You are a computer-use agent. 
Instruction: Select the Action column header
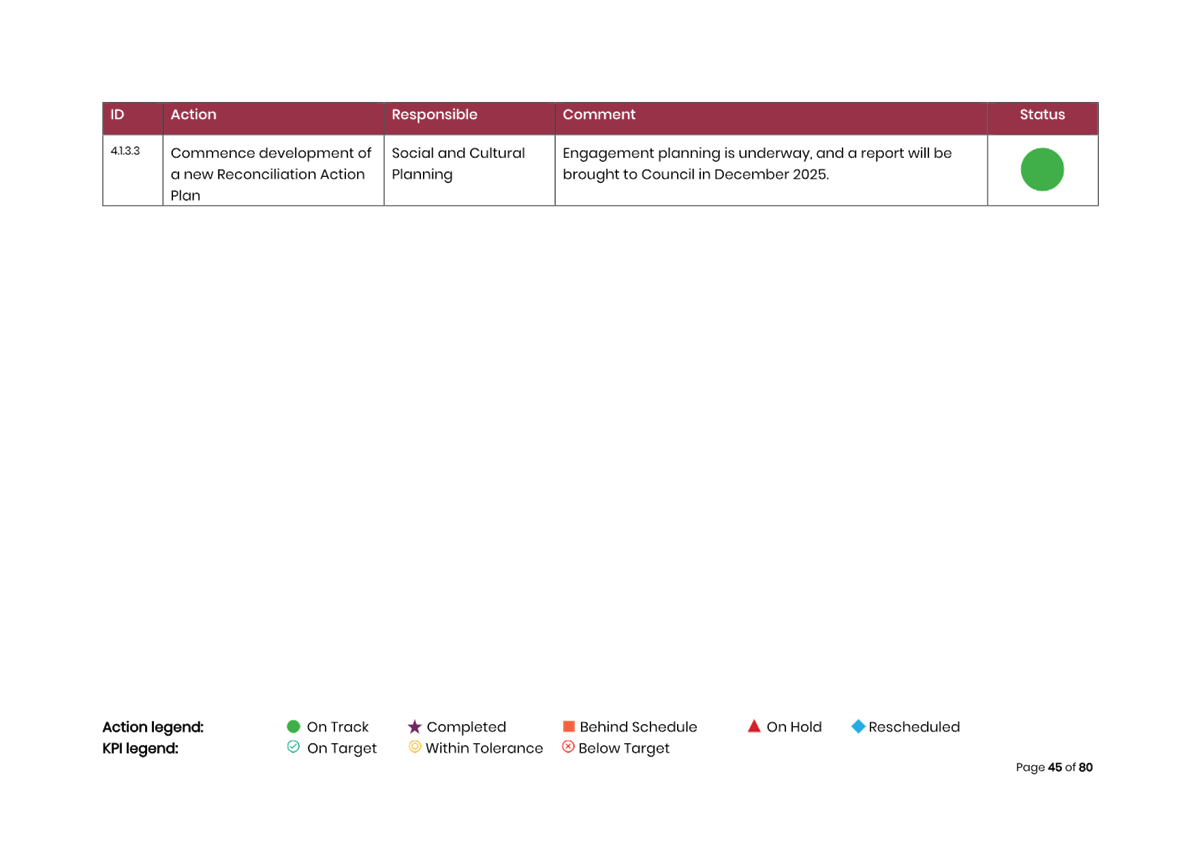click(193, 115)
